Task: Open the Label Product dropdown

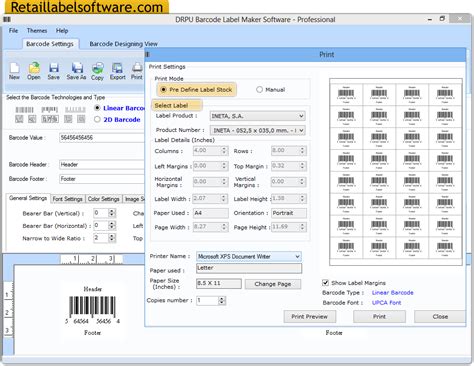Action: 257,116
